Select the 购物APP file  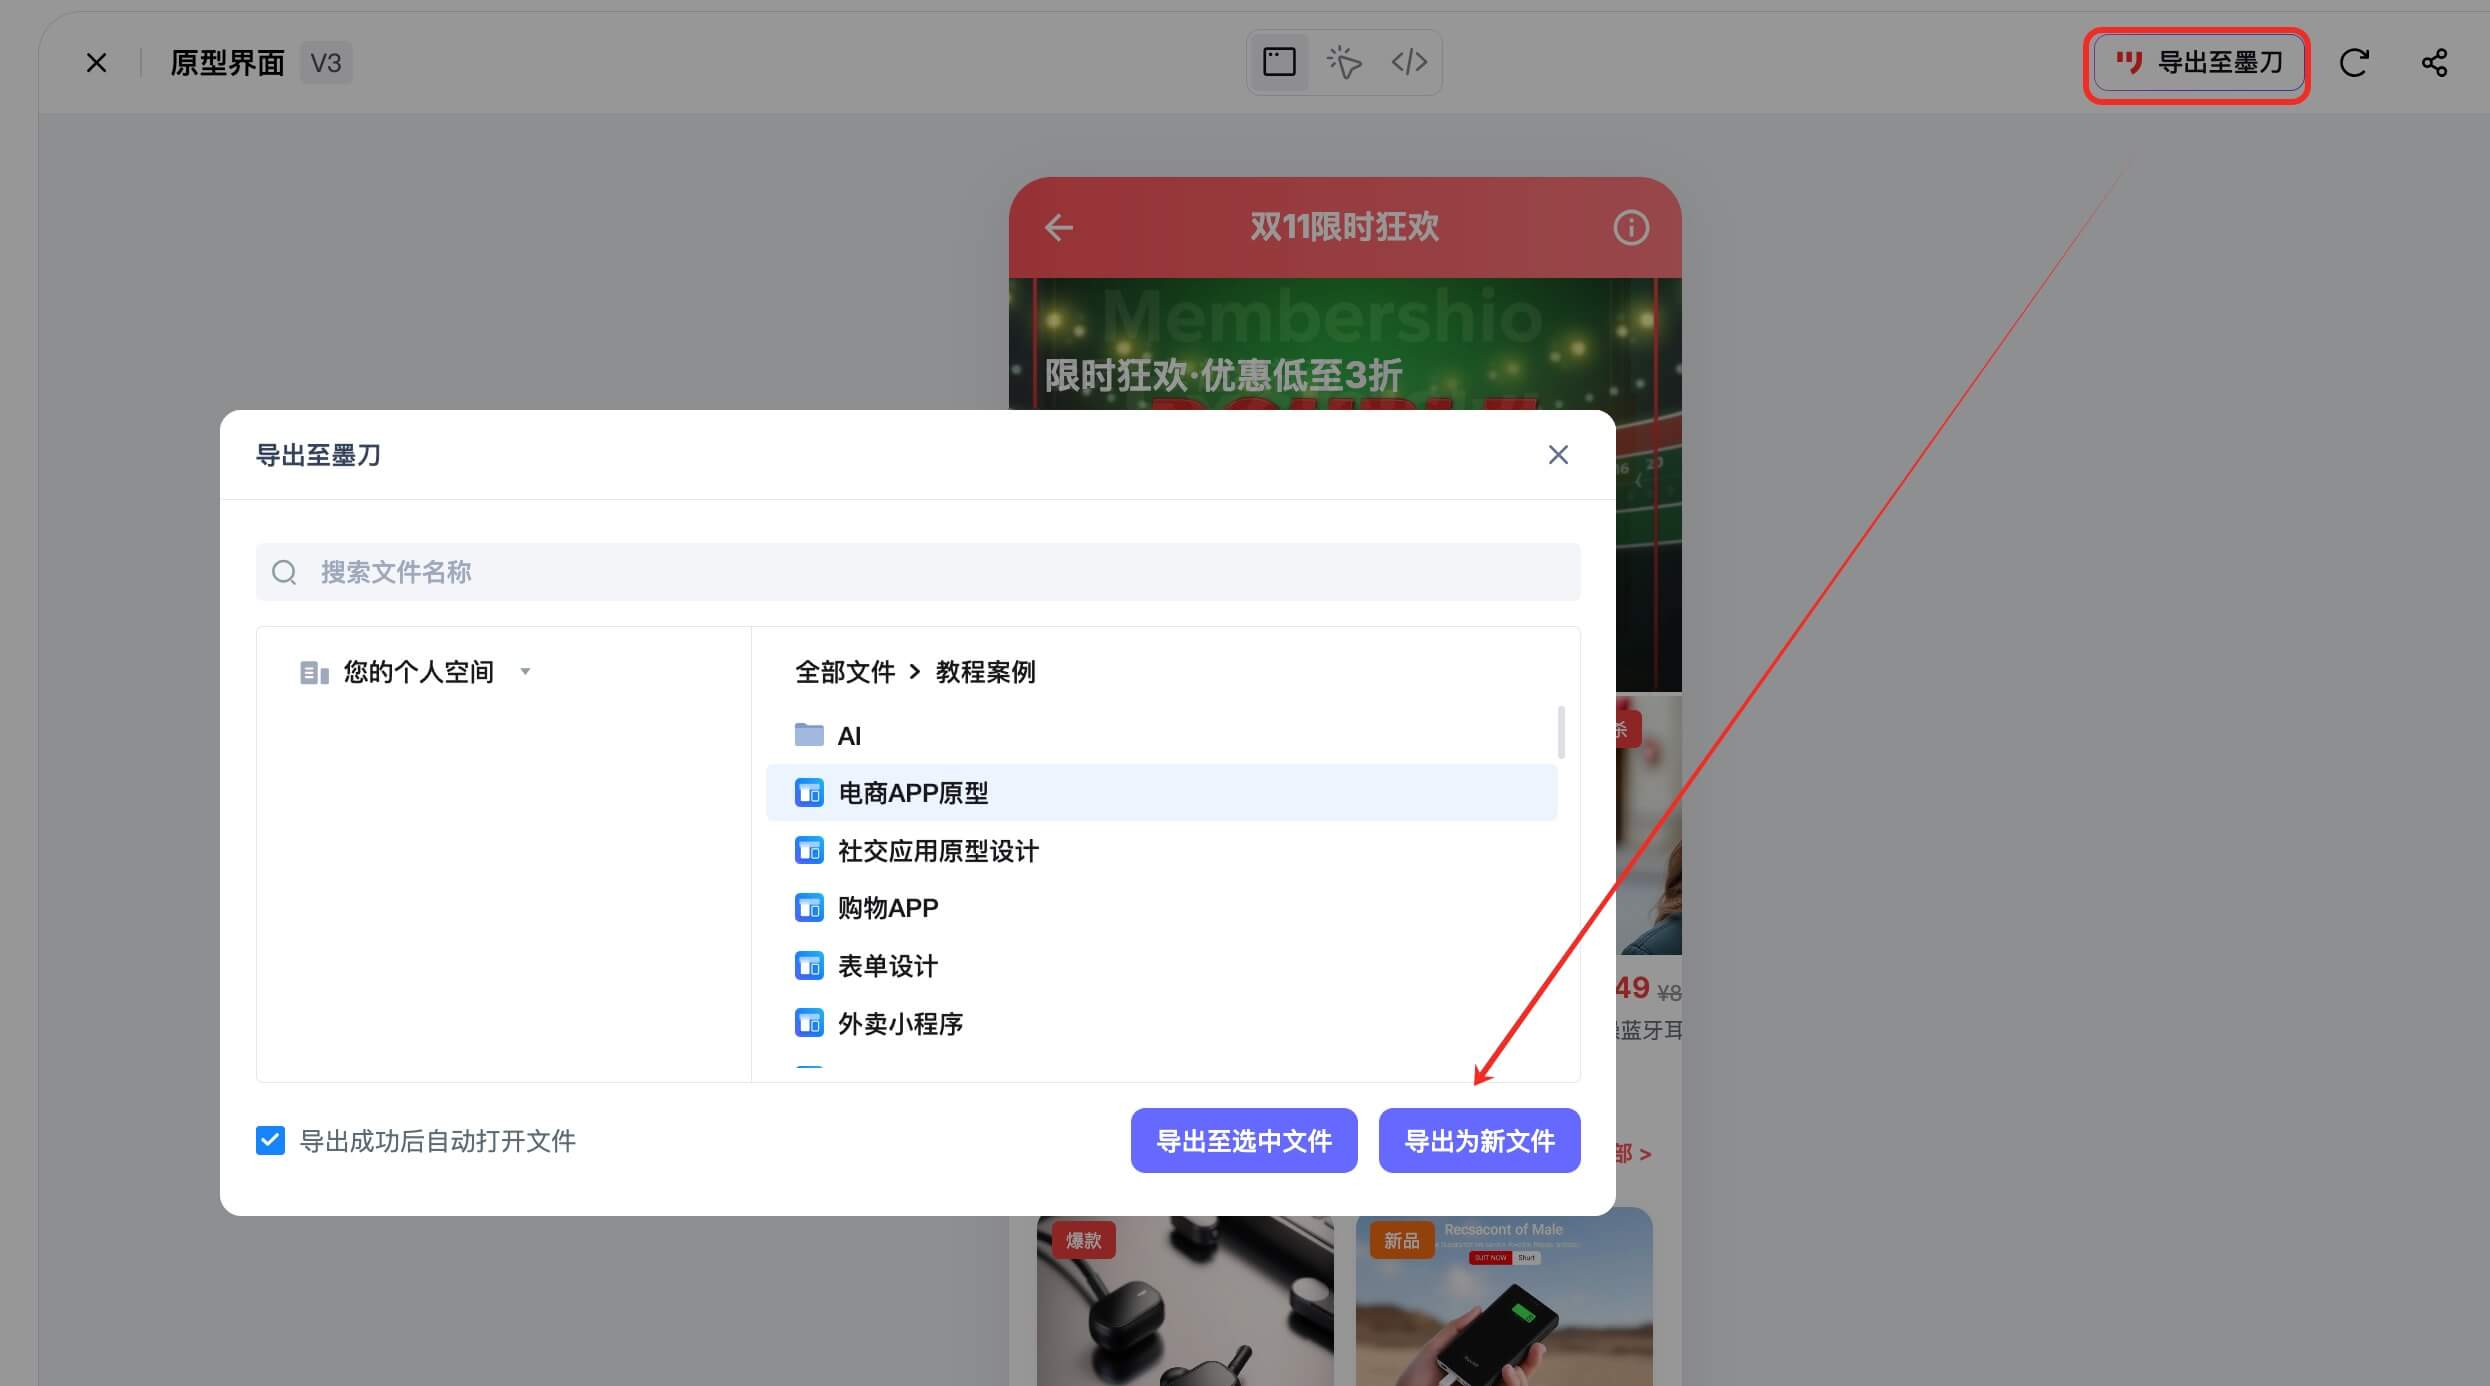pyautogui.click(x=1162, y=908)
